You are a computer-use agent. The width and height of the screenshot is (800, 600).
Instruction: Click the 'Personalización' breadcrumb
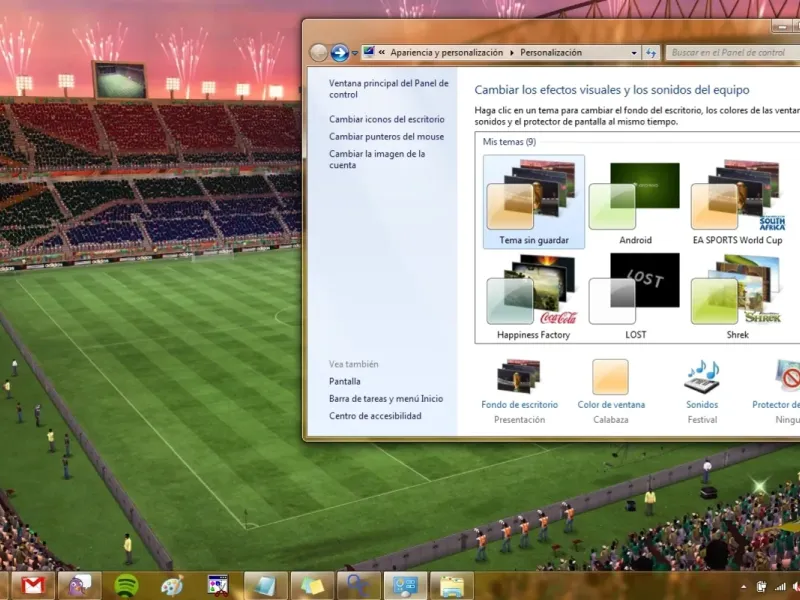coord(551,53)
